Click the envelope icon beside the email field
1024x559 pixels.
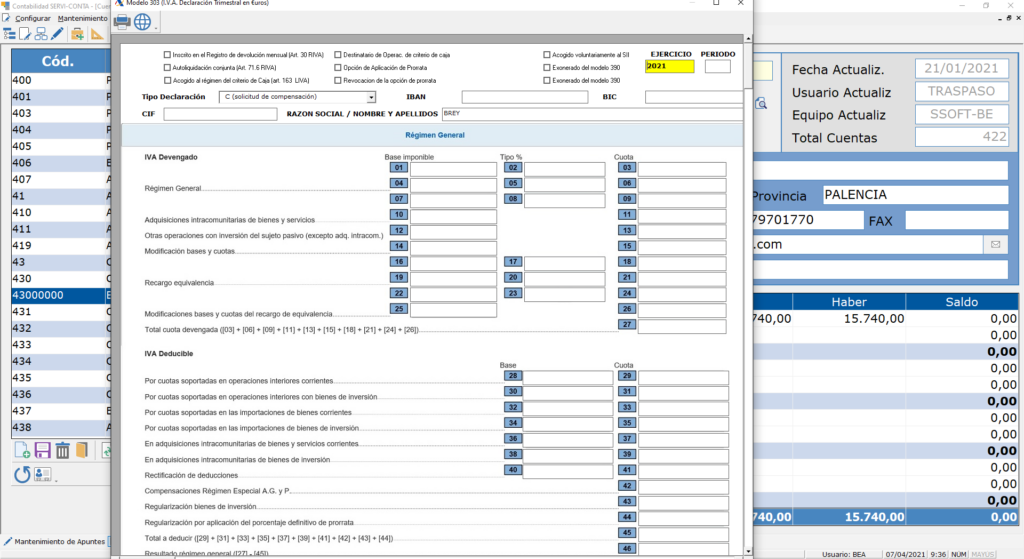[x=995, y=244]
